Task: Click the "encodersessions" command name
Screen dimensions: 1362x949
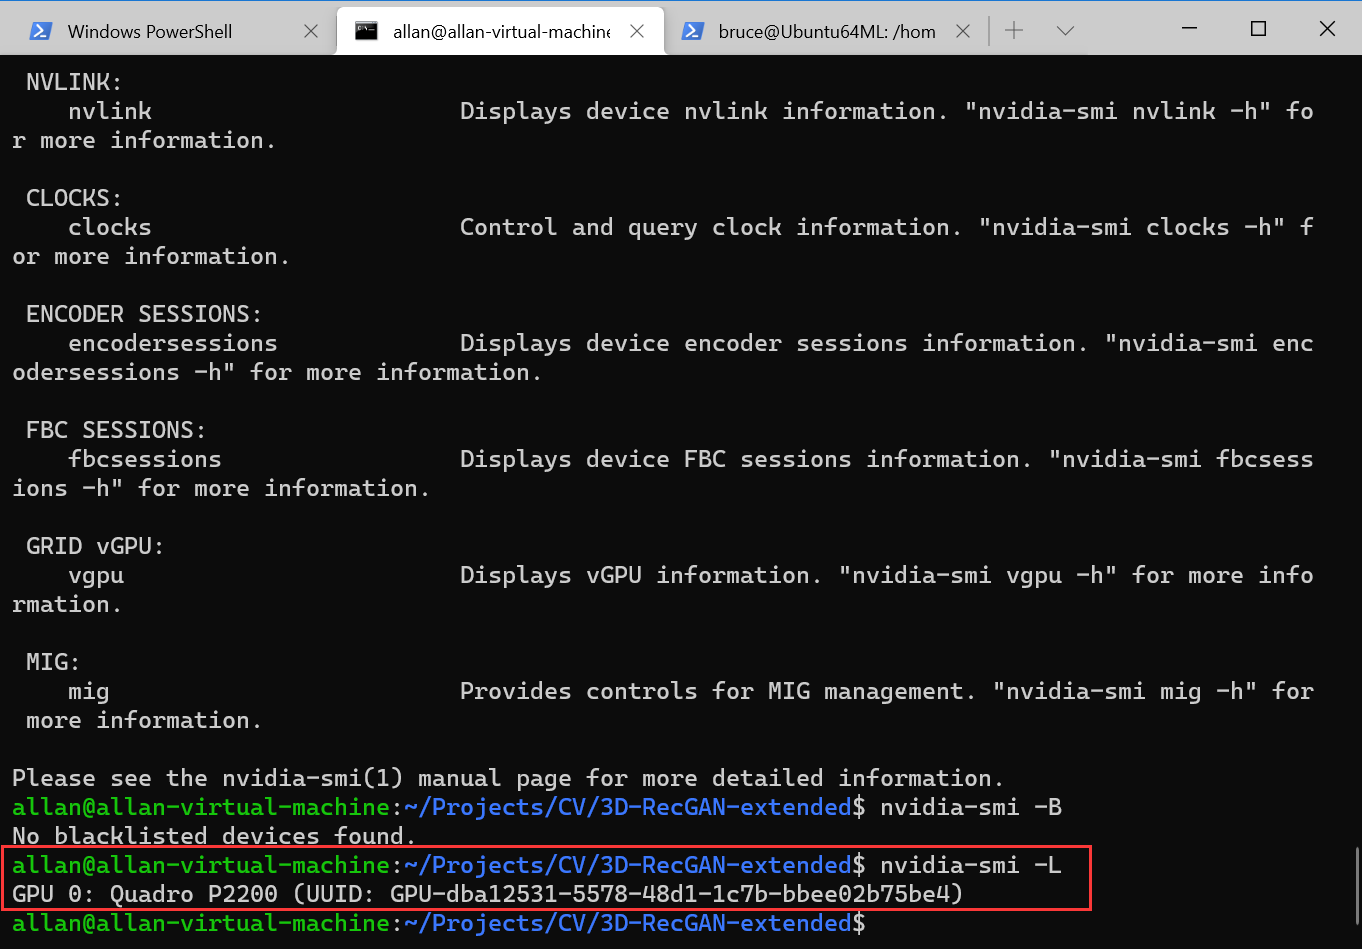Action: point(173,343)
